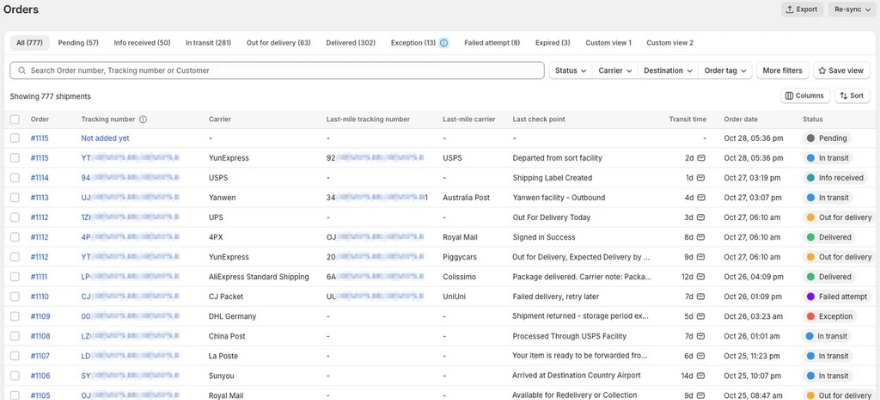Viewport: 880px width, 400px height.
Task: Open order #1114 link
Action: click(x=39, y=178)
